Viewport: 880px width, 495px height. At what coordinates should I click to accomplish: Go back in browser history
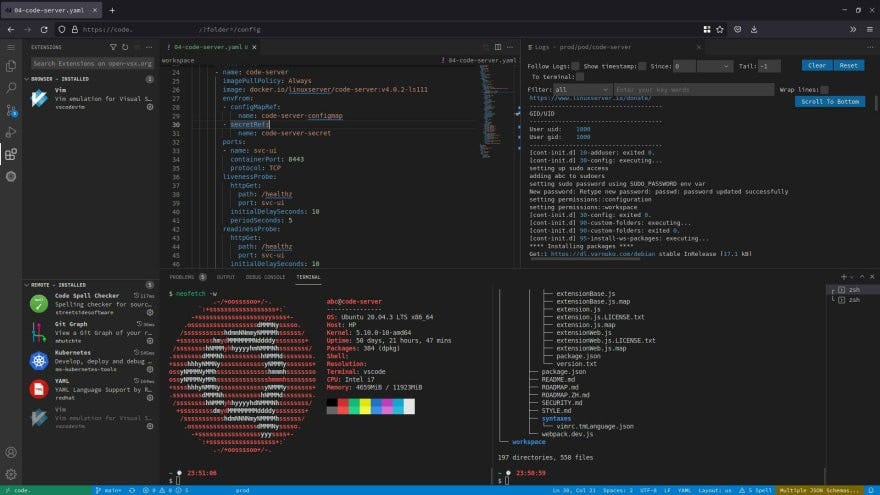coord(11,29)
